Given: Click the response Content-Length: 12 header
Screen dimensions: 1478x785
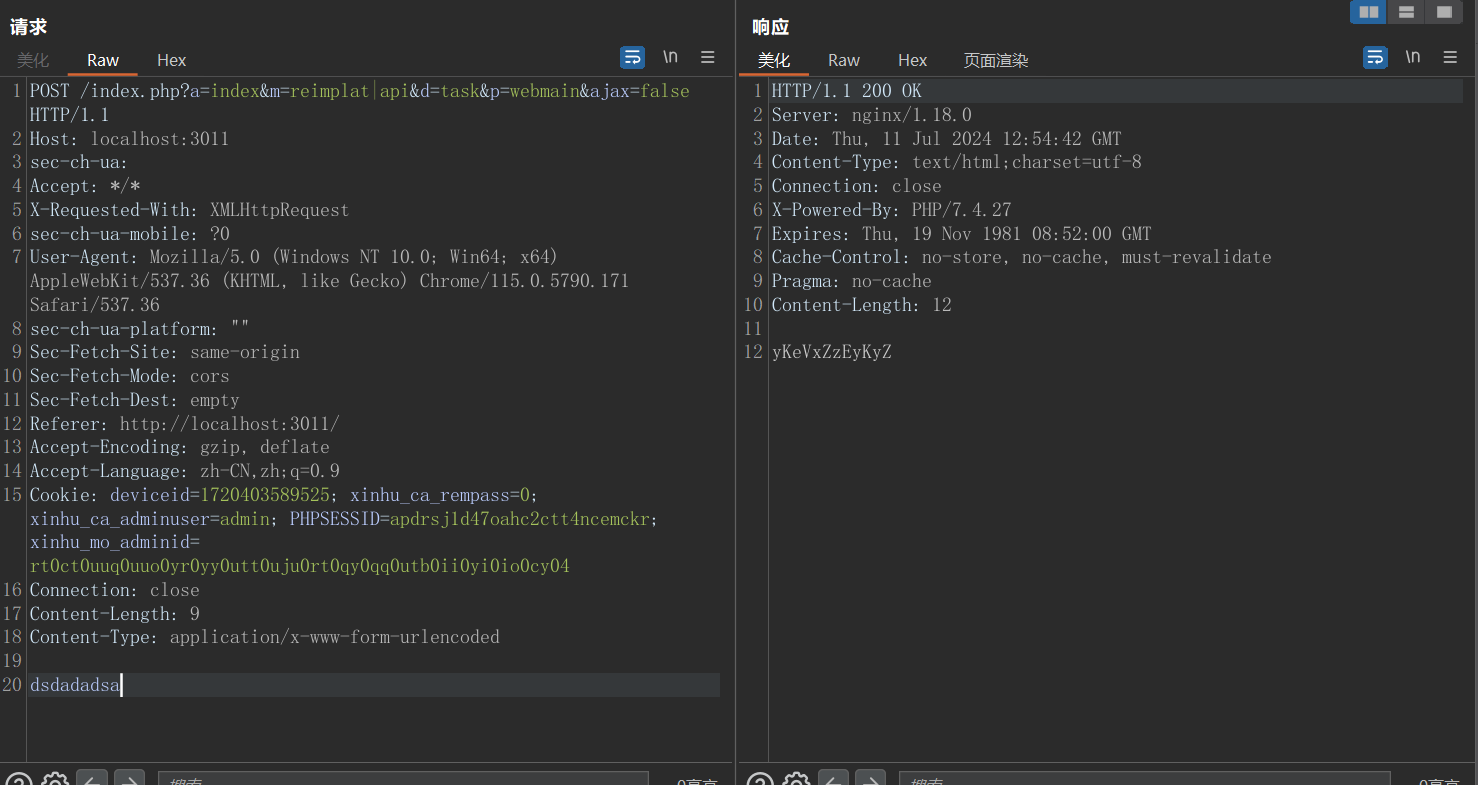Looking at the screenshot, I should coord(862,305).
